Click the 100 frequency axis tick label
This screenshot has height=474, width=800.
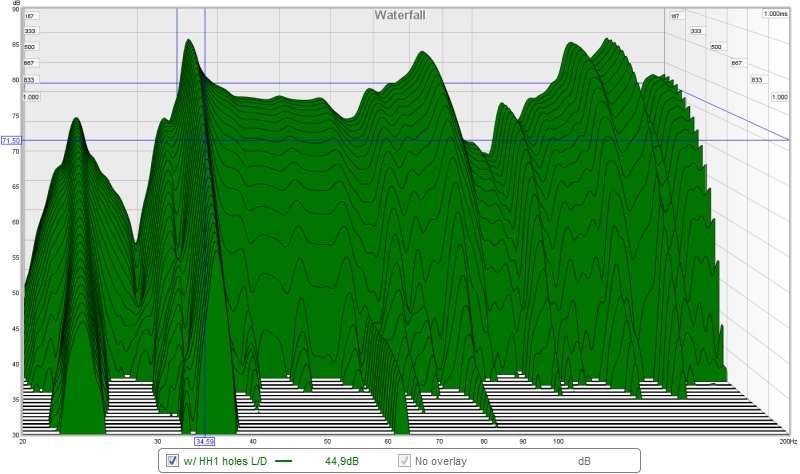558,441
